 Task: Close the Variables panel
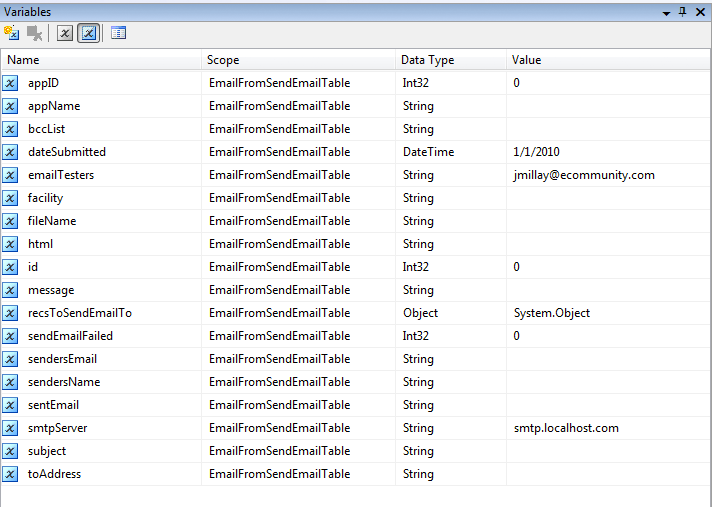point(700,11)
